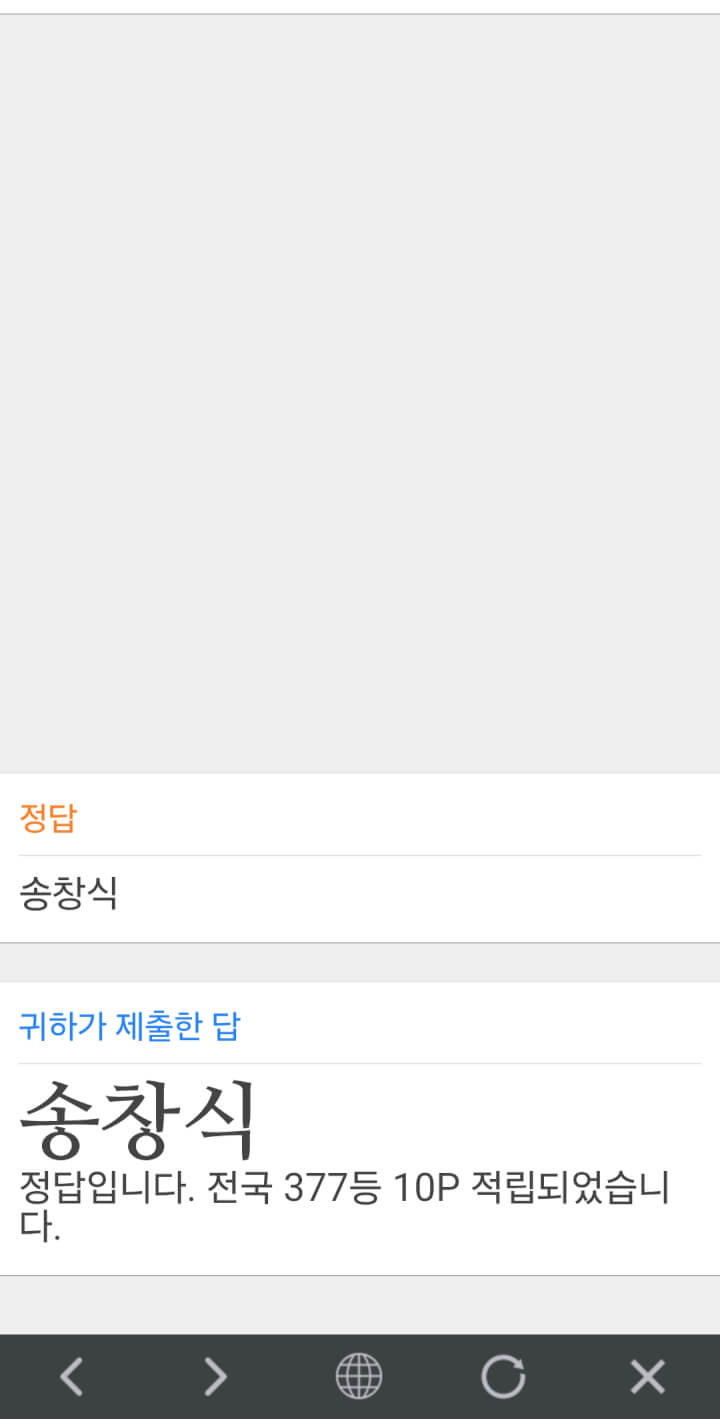Close the web view with X icon
This screenshot has width=720, height=1419.
pyautogui.click(x=647, y=1377)
